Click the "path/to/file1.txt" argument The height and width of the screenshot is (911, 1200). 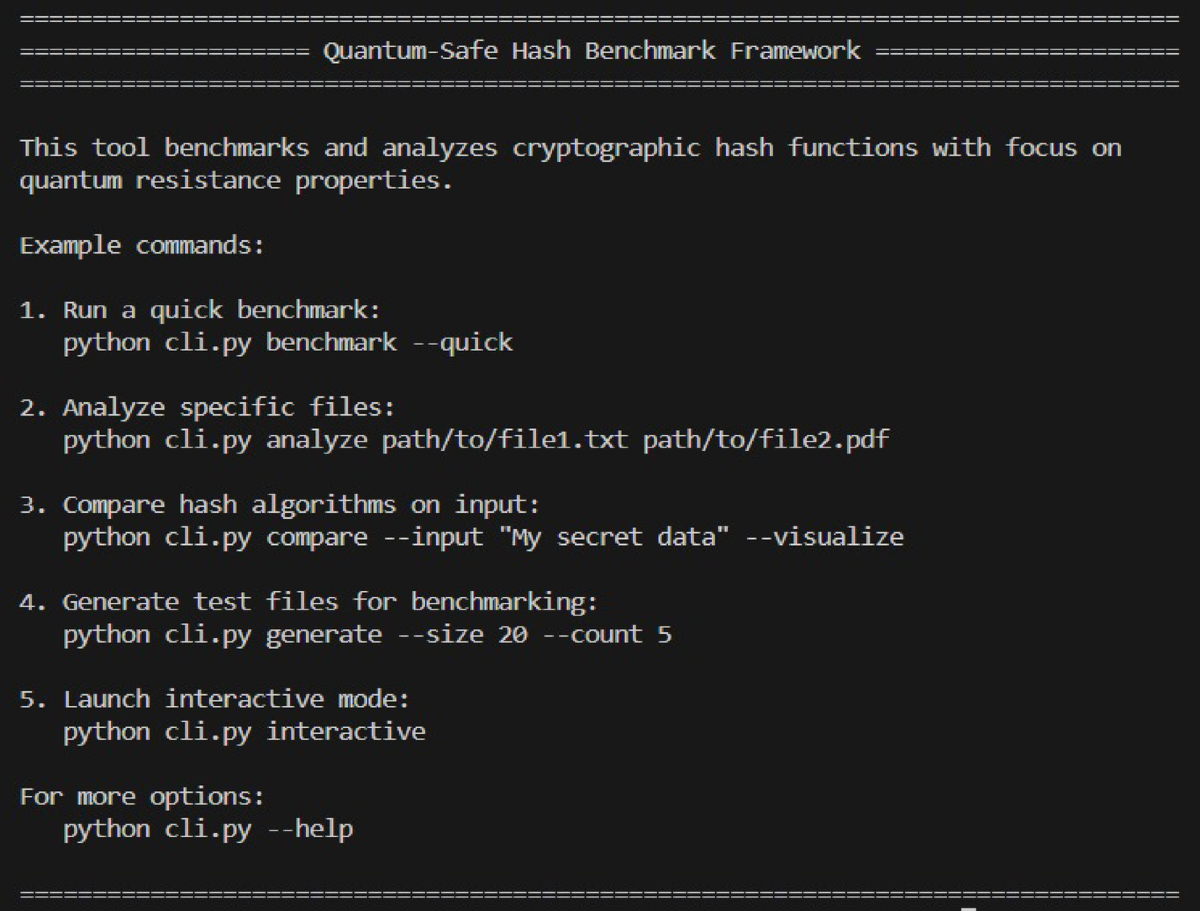click(x=505, y=440)
